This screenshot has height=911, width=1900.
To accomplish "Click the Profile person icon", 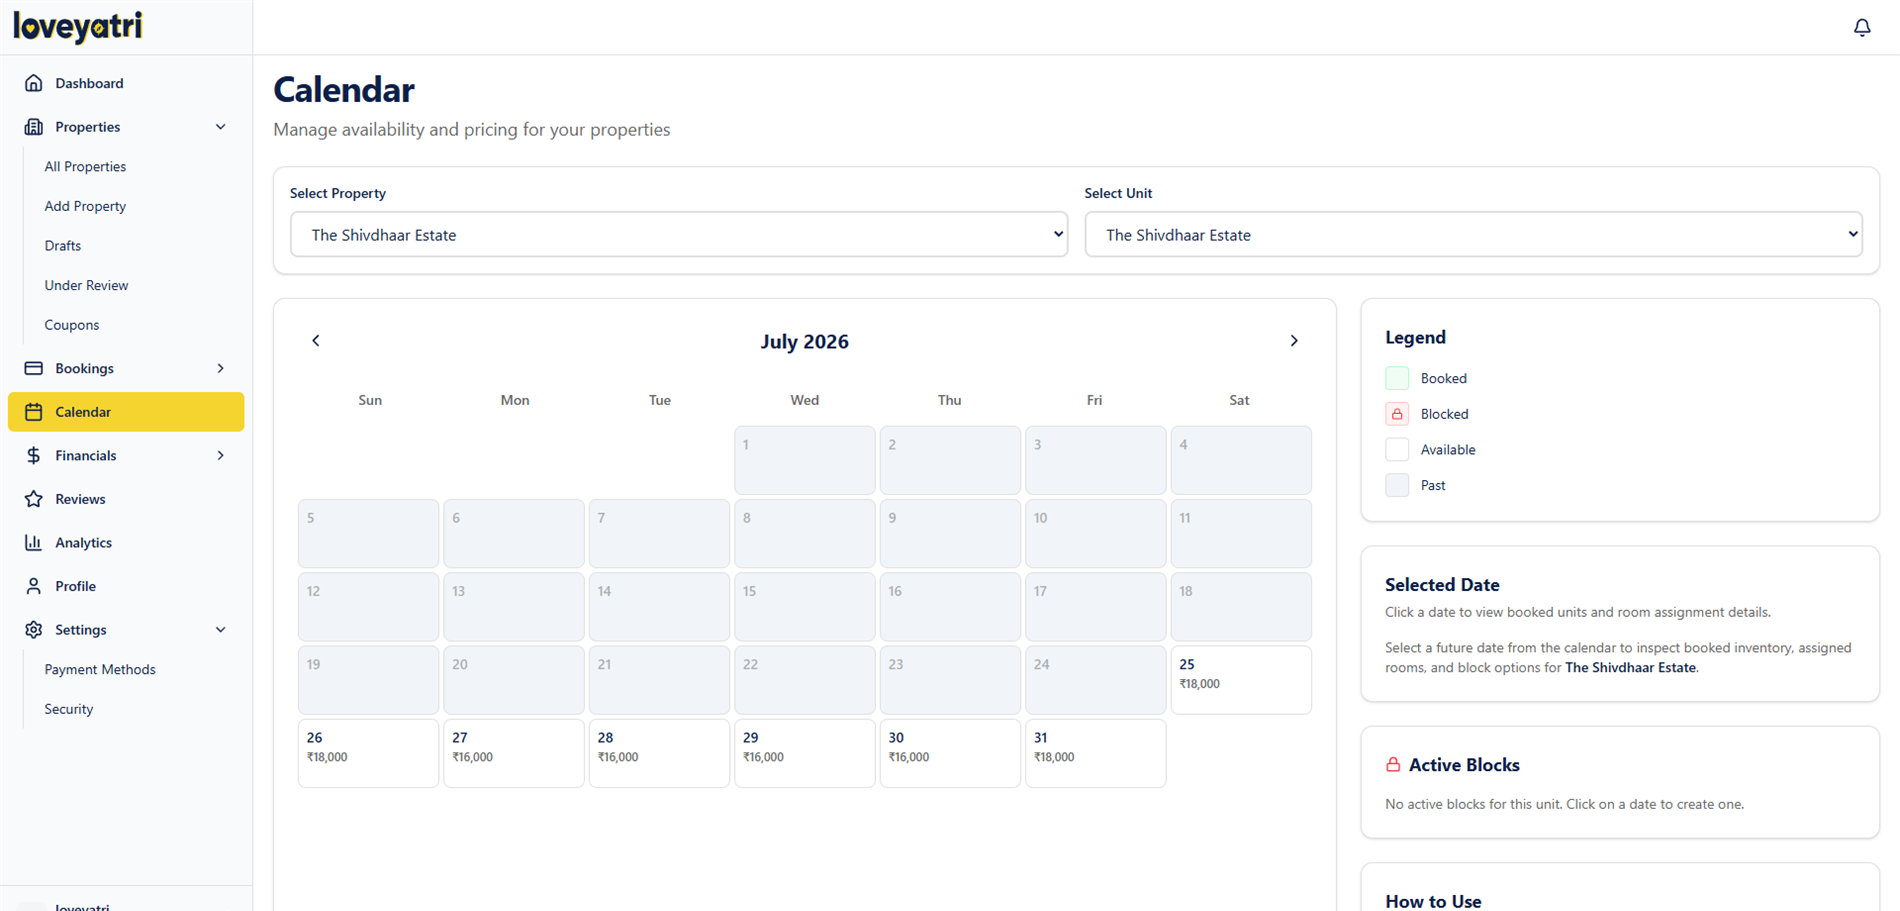I will click(x=34, y=586).
